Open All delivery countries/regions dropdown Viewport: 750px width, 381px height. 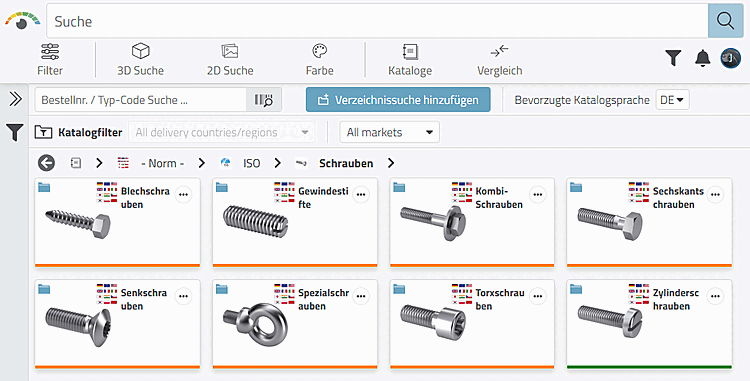(222, 132)
